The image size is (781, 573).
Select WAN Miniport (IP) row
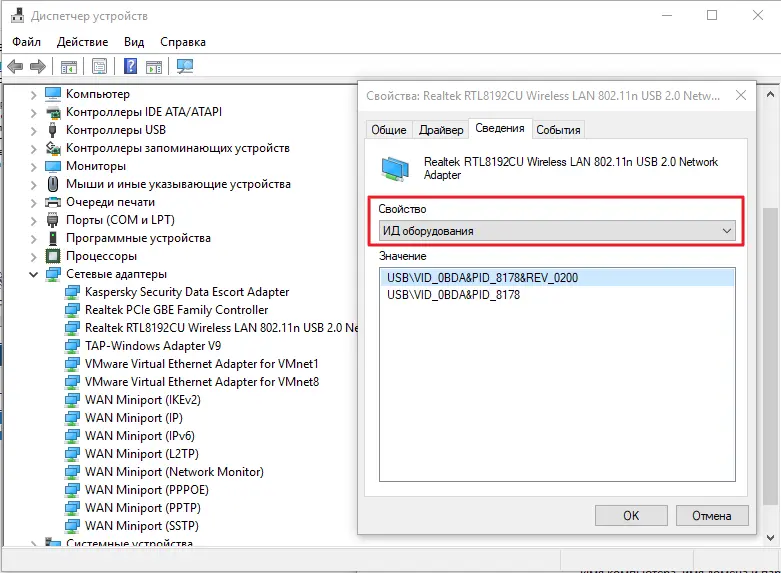click(133, 418)
